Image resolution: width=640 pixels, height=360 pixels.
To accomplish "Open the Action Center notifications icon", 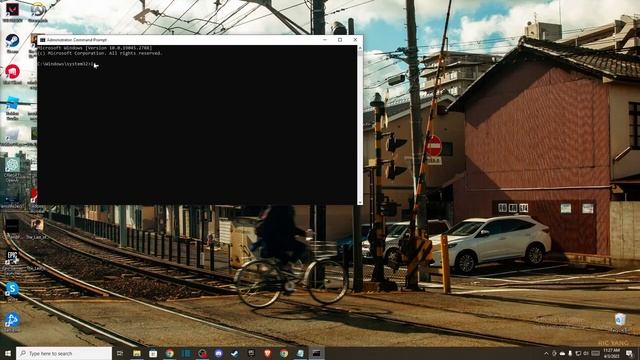I will pyautogui.click(x=629, y=353).
